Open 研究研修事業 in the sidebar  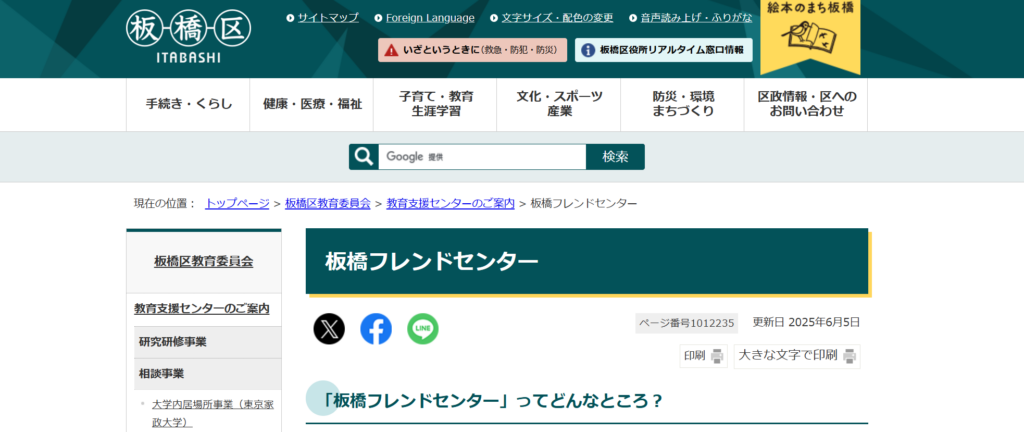click(x=173, y=342)
